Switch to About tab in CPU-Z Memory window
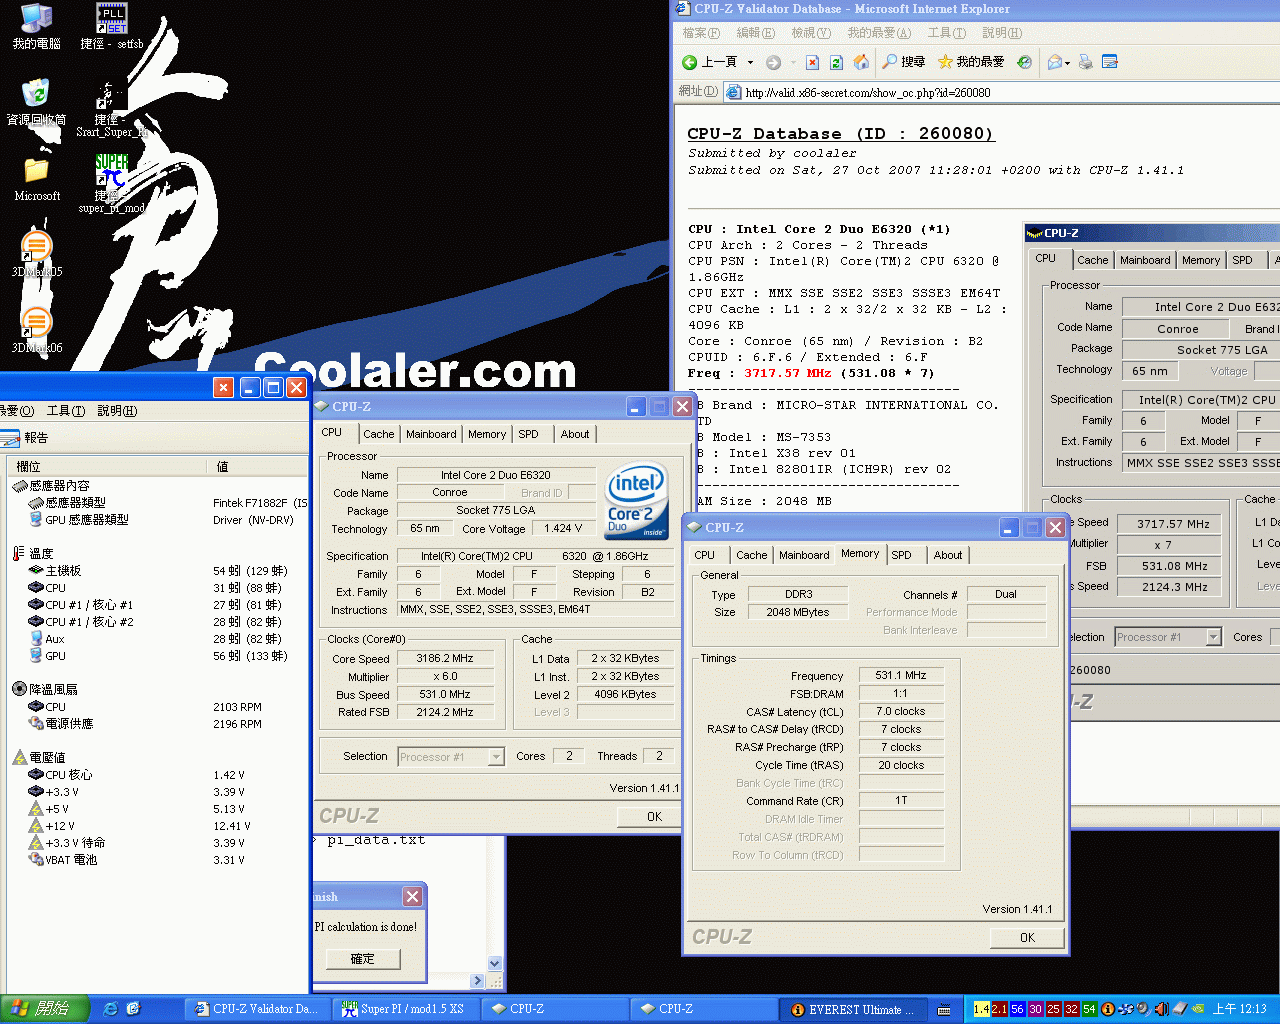The image size is (1280, 1024). pos(948,555)
